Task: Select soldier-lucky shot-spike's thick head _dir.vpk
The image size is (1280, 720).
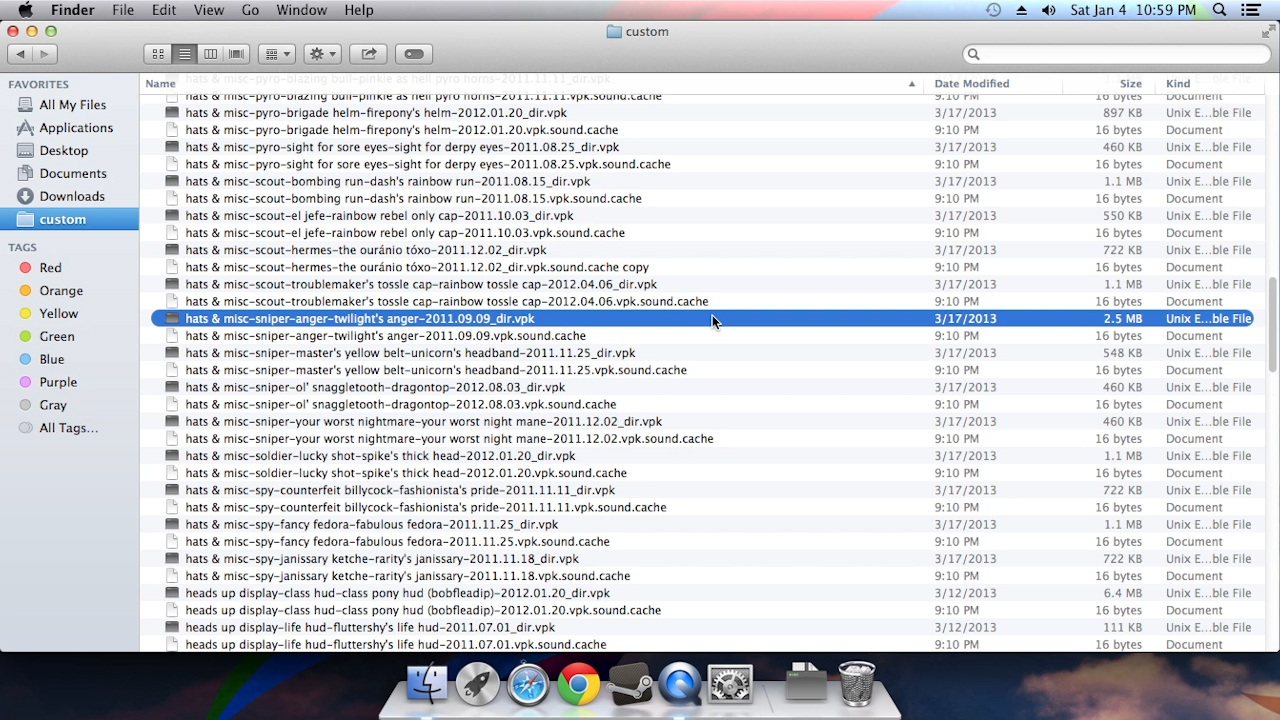Action: (701, 455)
